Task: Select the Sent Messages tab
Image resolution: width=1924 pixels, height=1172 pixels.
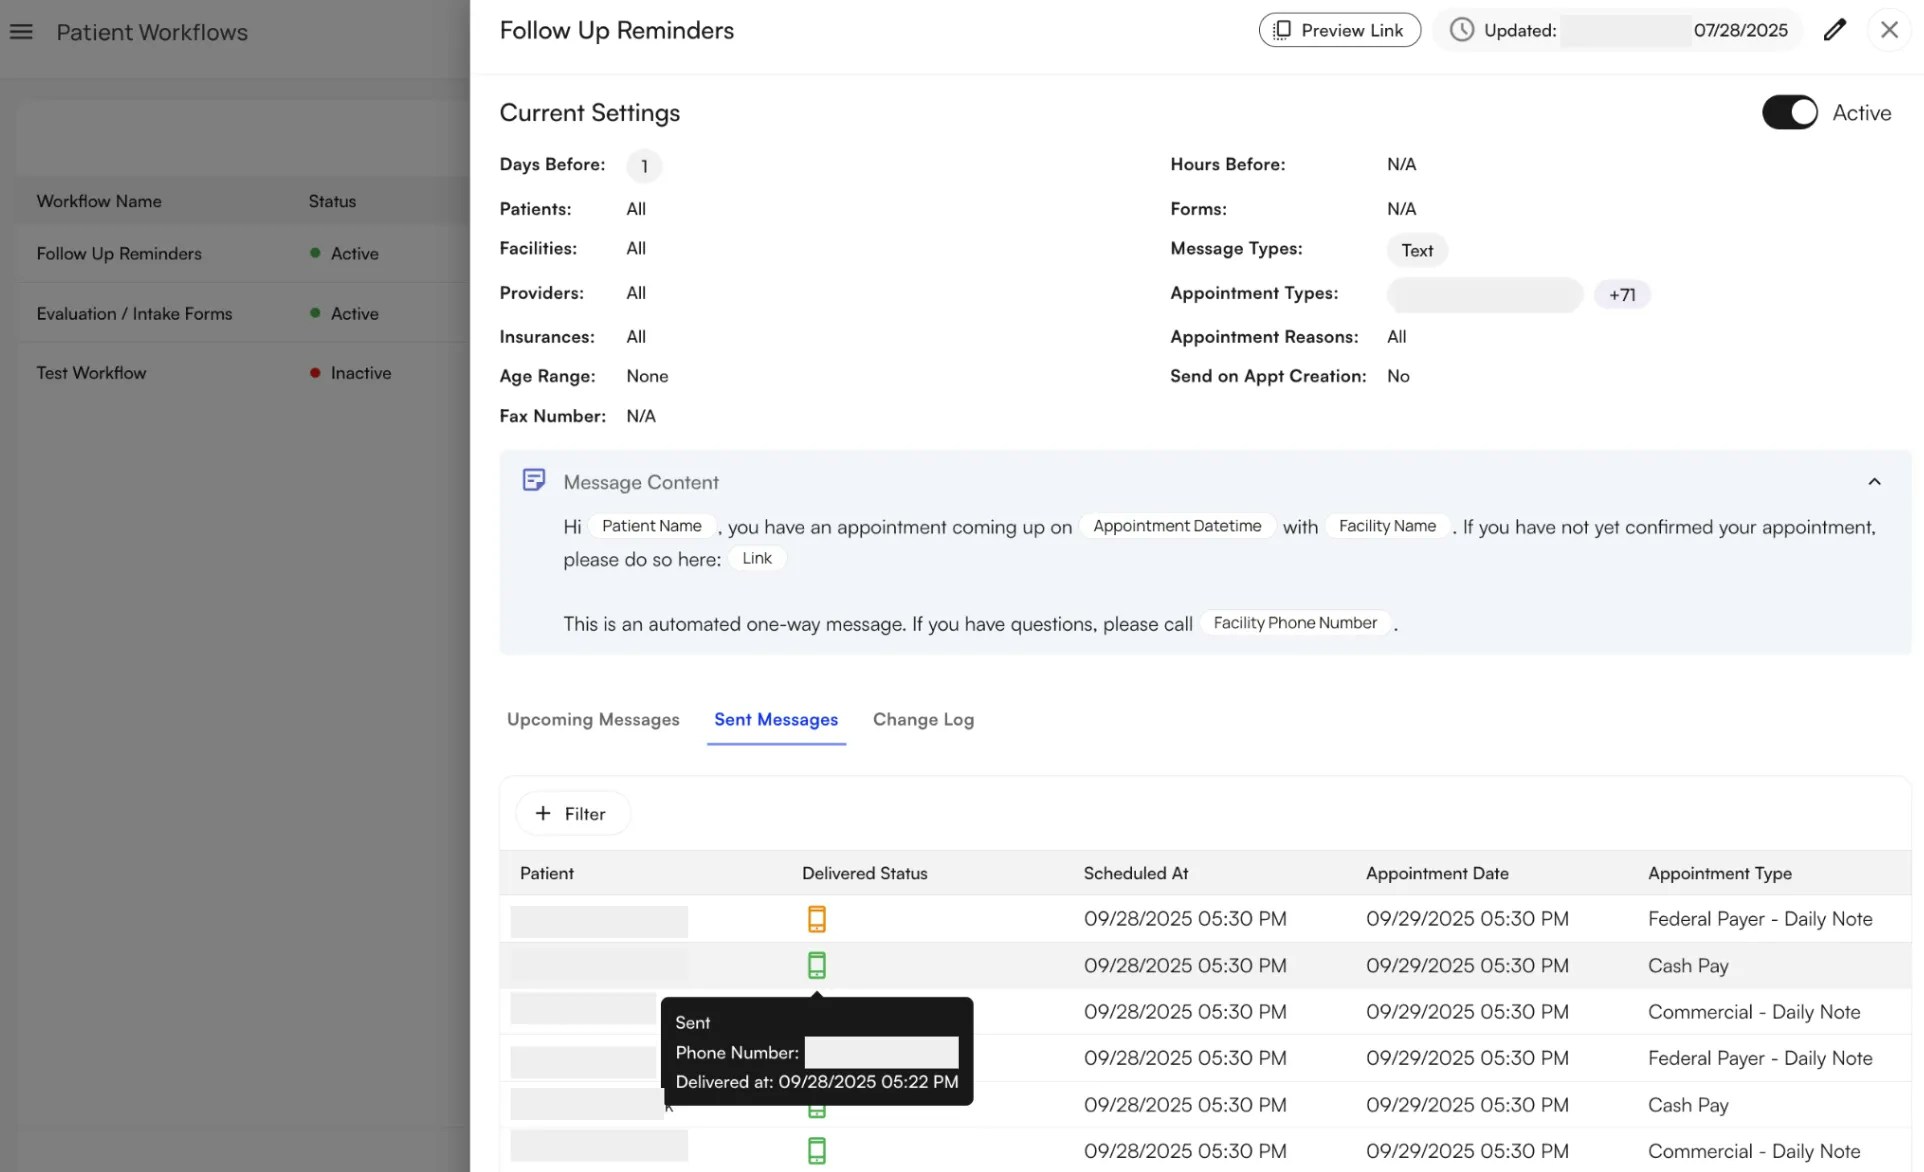Action: [x=776, y=719]
